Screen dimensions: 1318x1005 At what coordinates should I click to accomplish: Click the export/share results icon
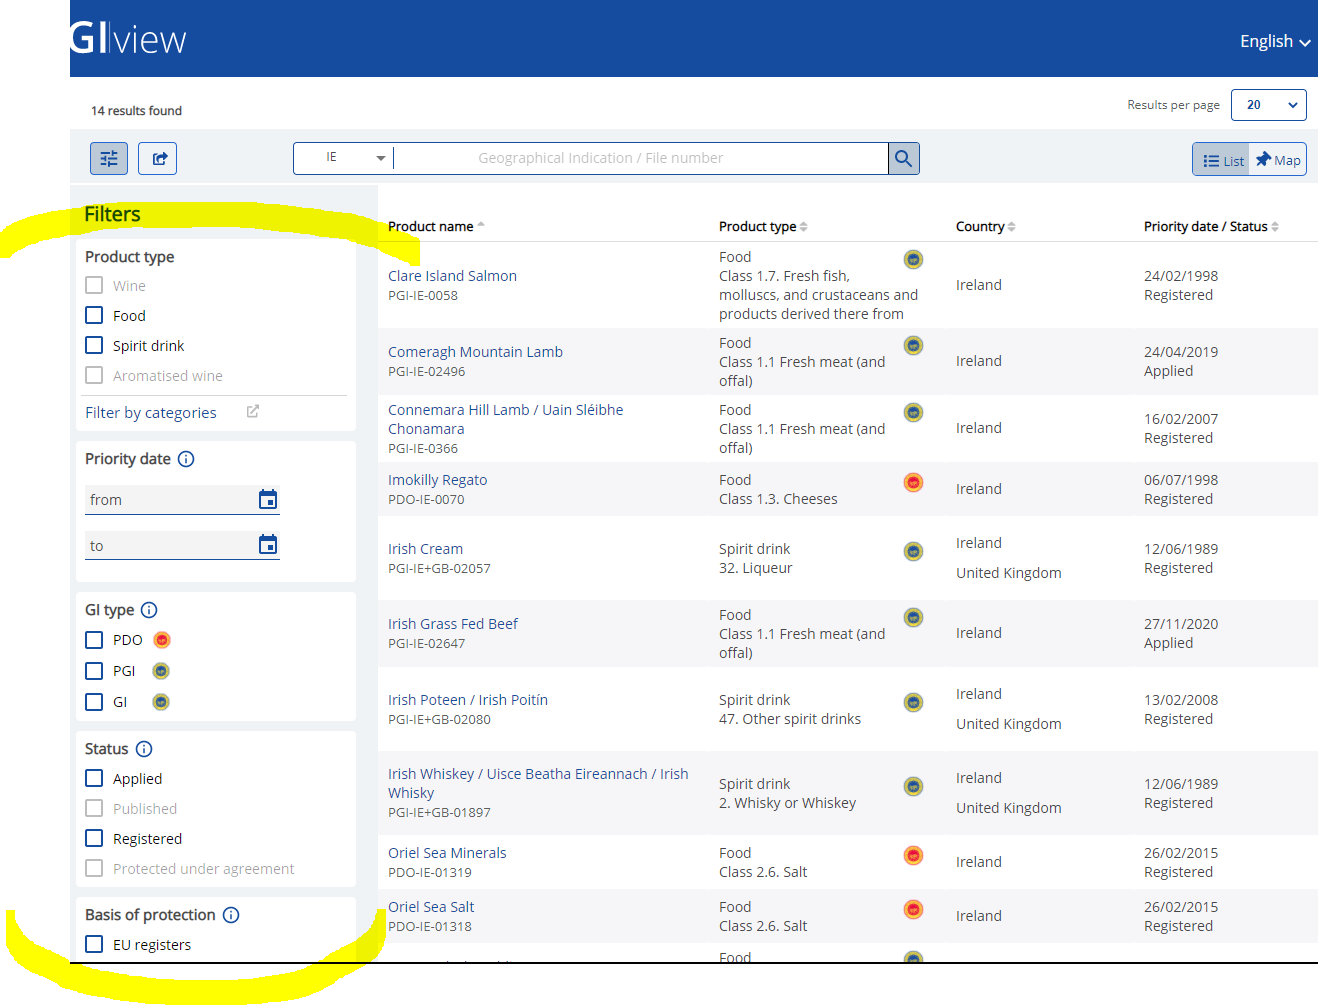click(x=159, y=158)
